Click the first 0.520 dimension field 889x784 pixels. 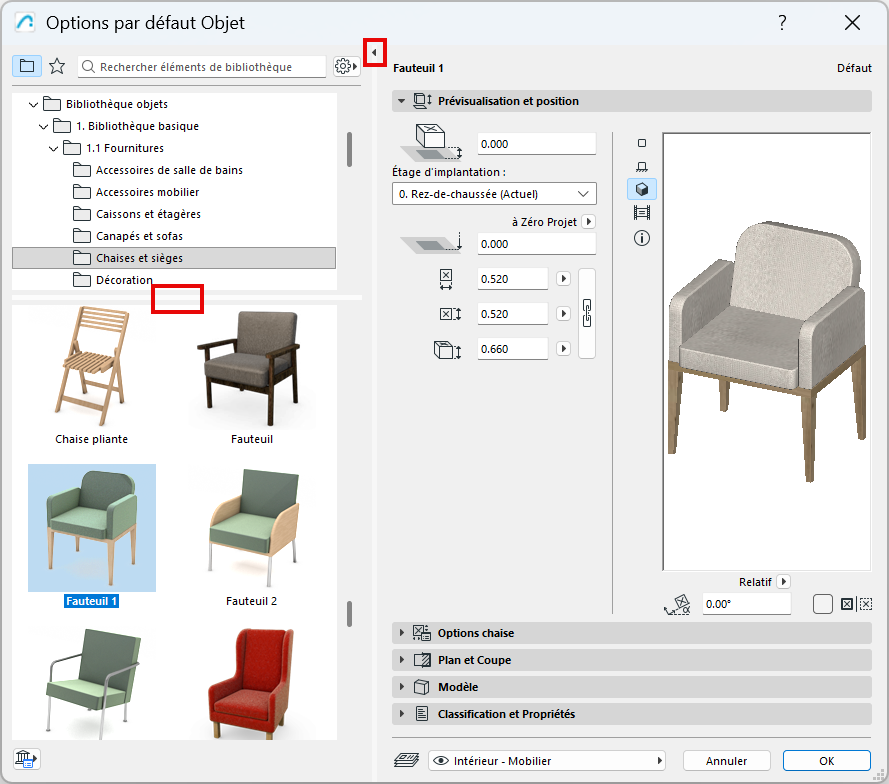click(513, 279)
